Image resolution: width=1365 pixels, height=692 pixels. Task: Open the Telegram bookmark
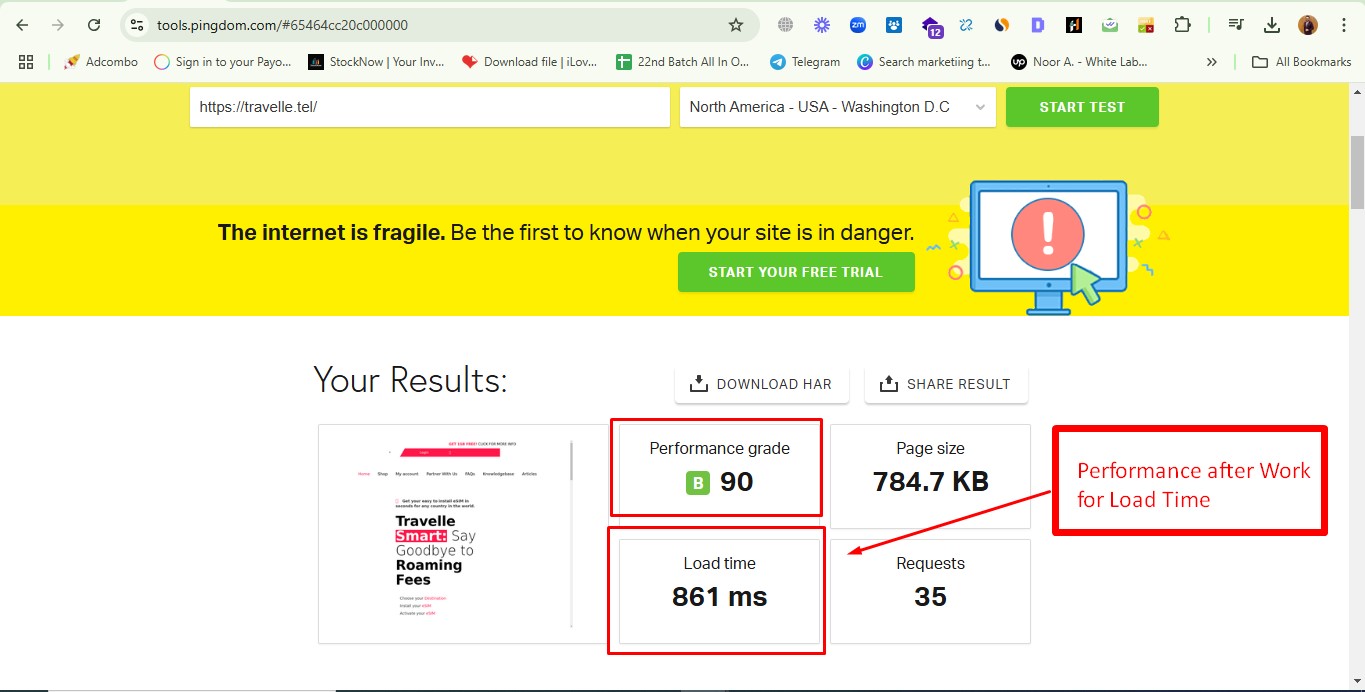(x=805, y=62)
